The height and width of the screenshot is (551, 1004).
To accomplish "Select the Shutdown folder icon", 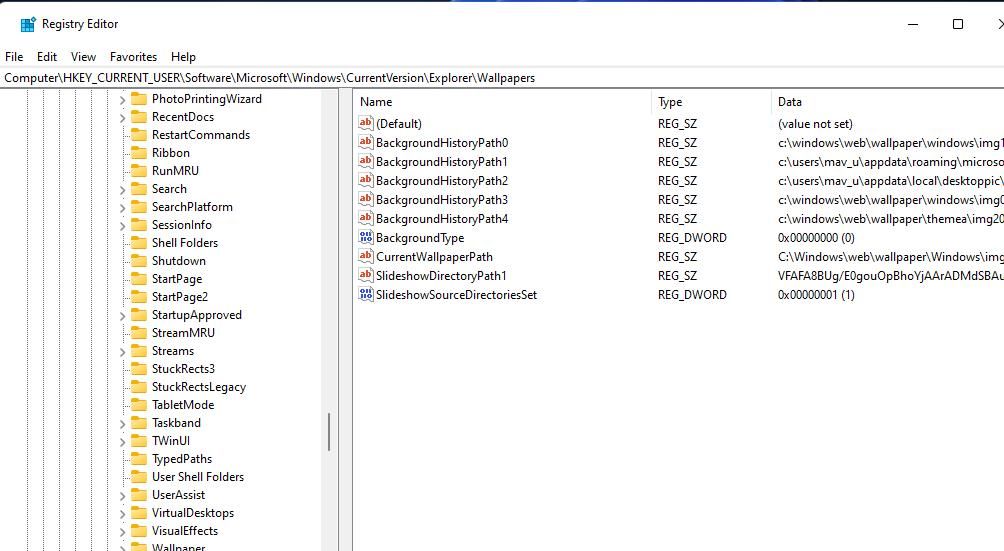I will (x=139, y=260).
